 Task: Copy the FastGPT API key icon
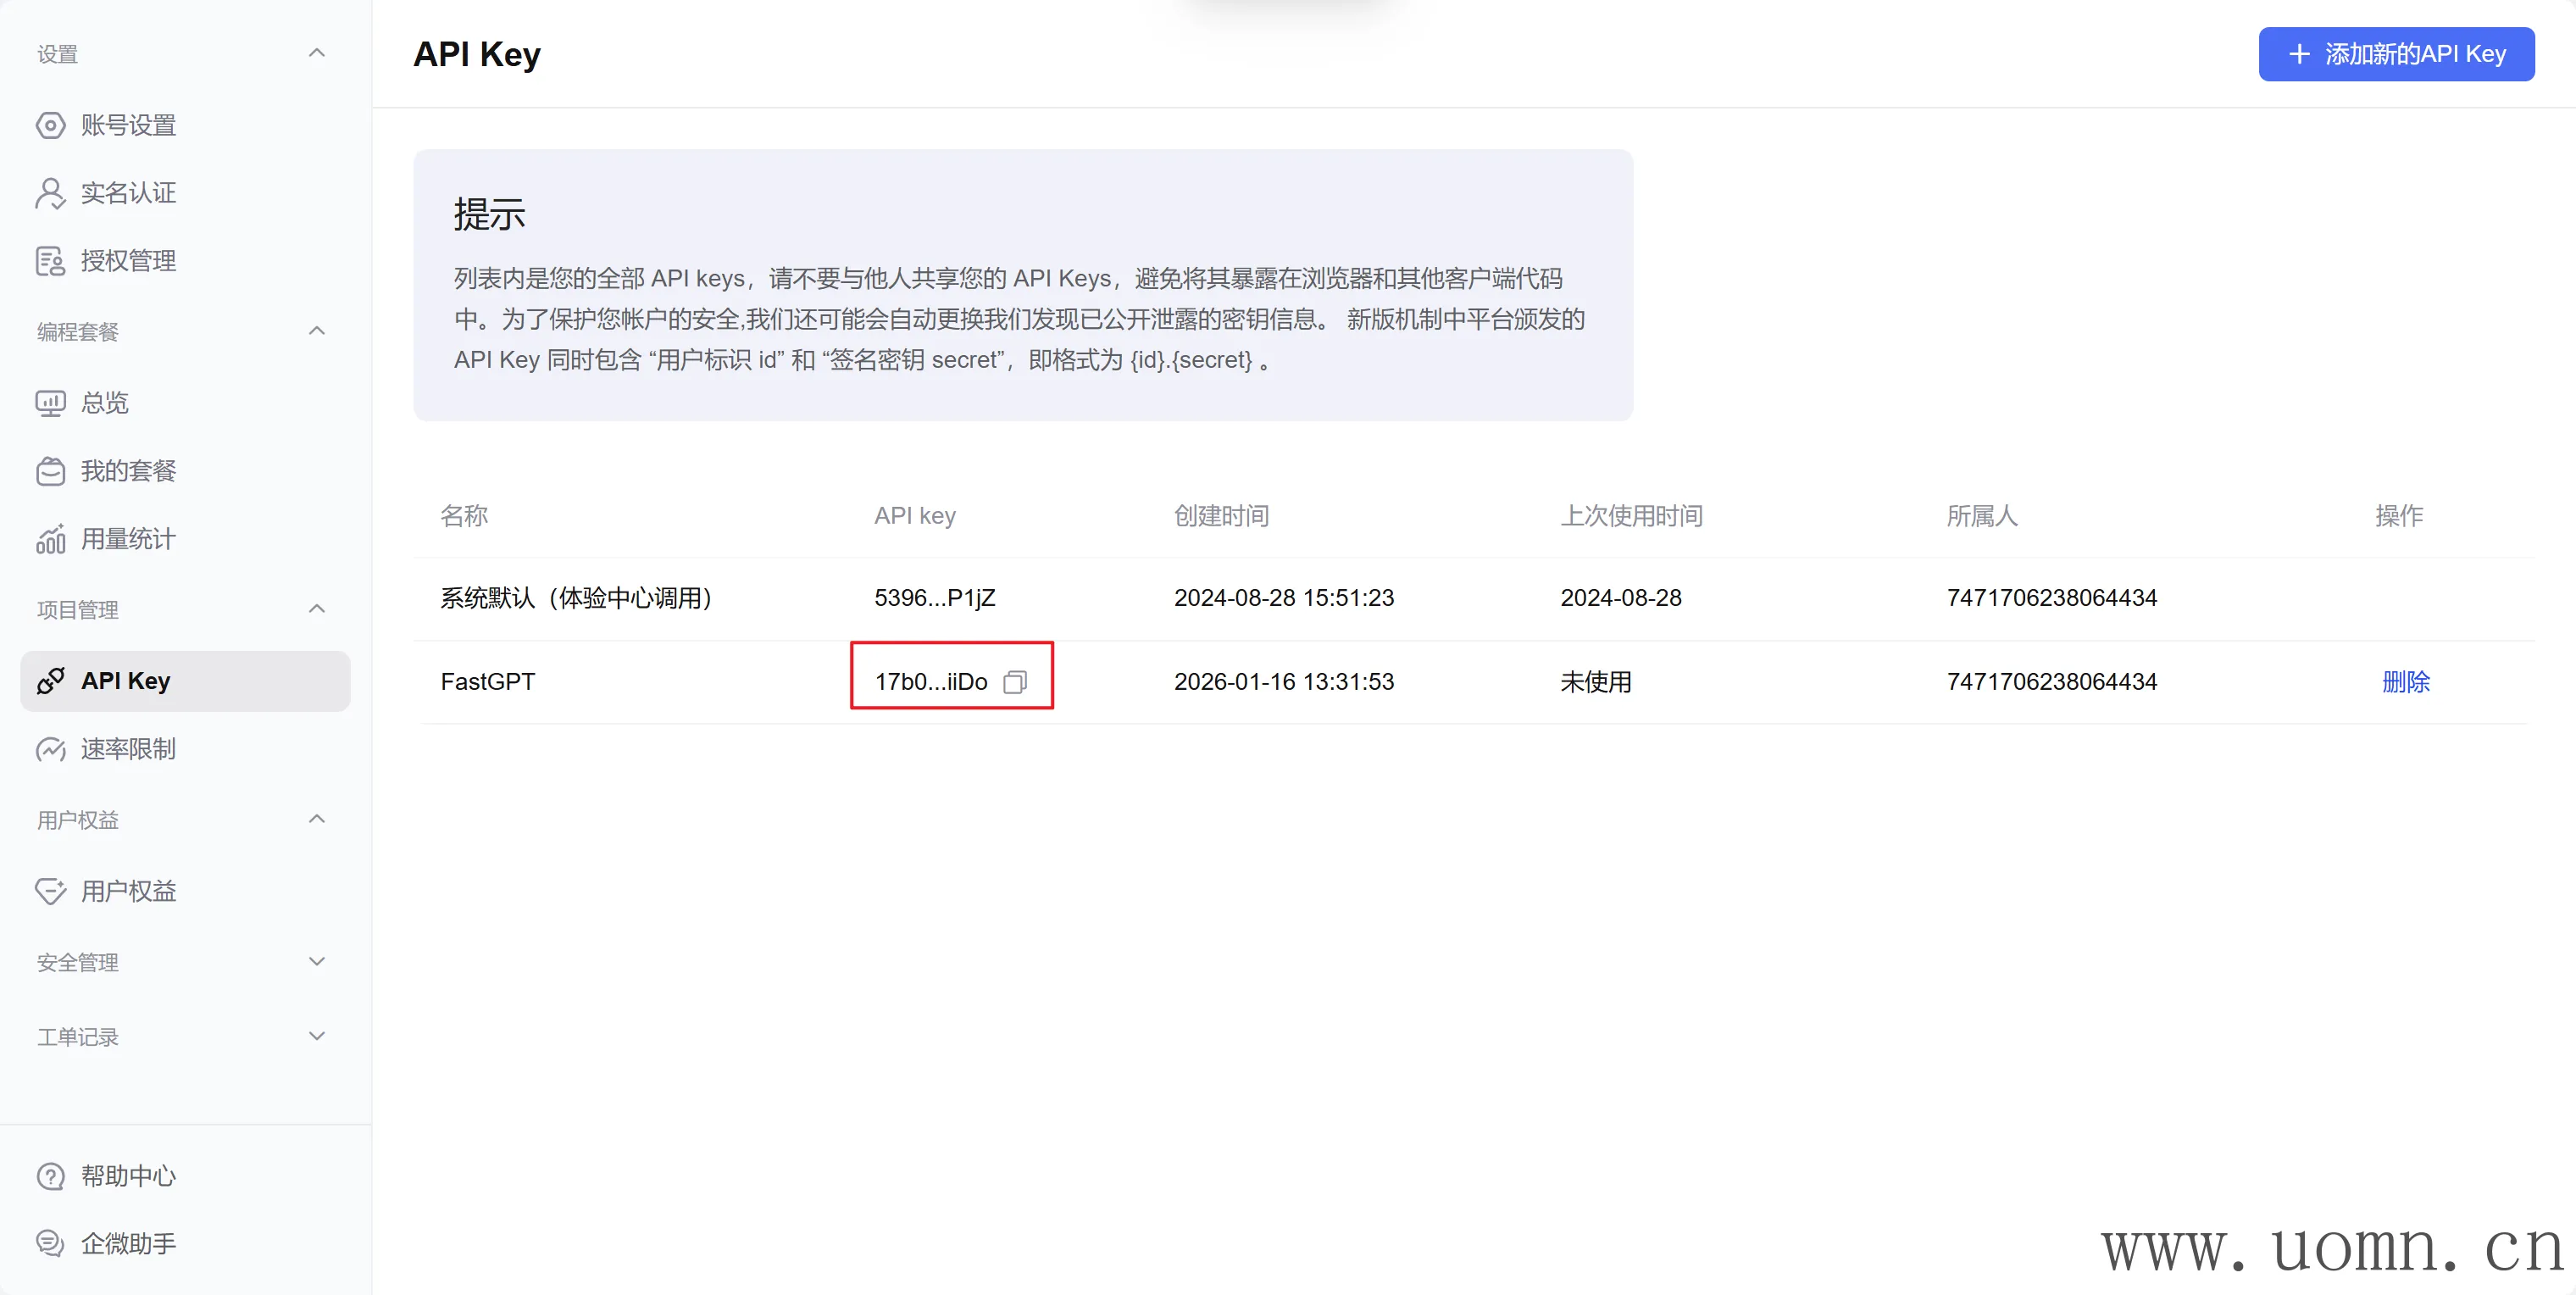1014,682
